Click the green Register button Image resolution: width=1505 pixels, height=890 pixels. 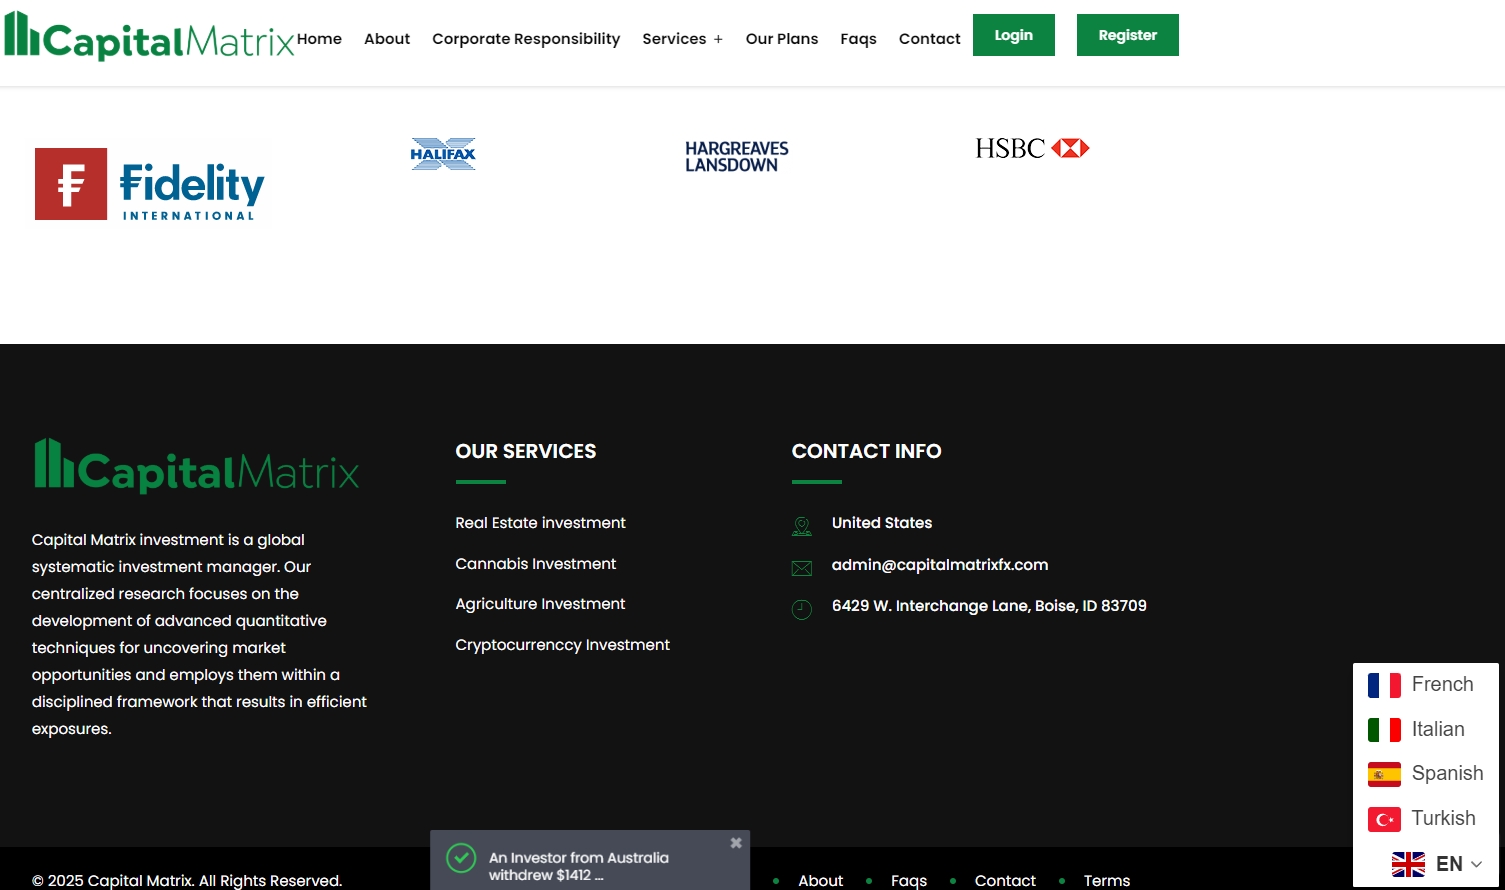tap(1128, 35)
